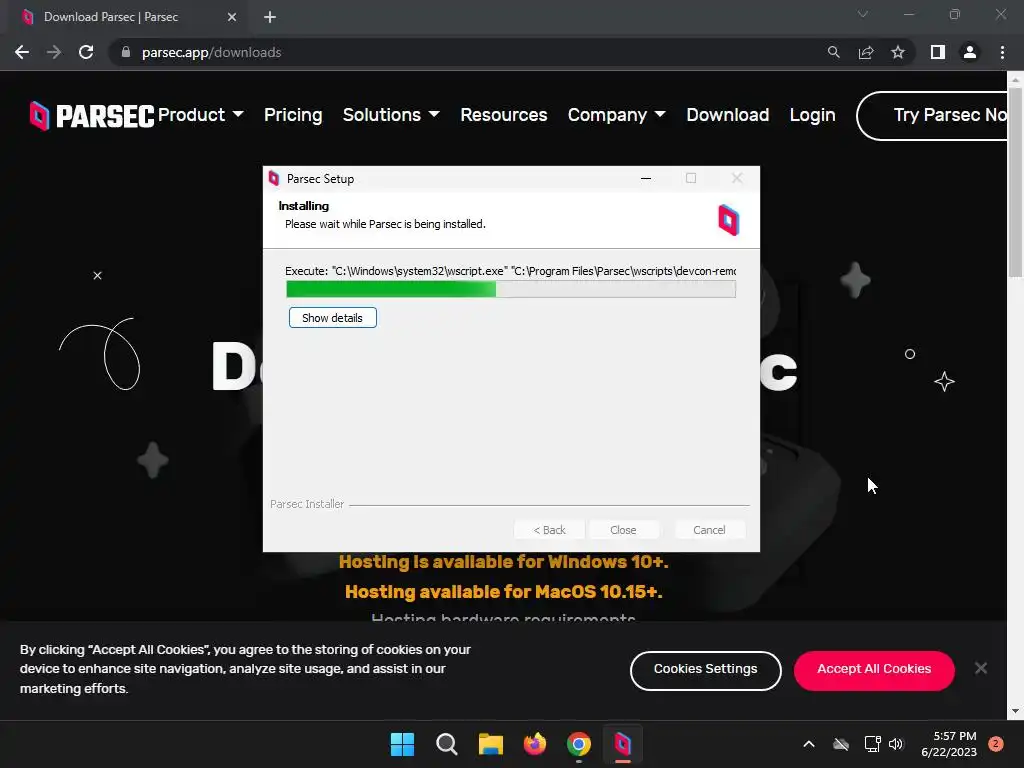
Task: Open the Resources page
Action: [504, 115]
